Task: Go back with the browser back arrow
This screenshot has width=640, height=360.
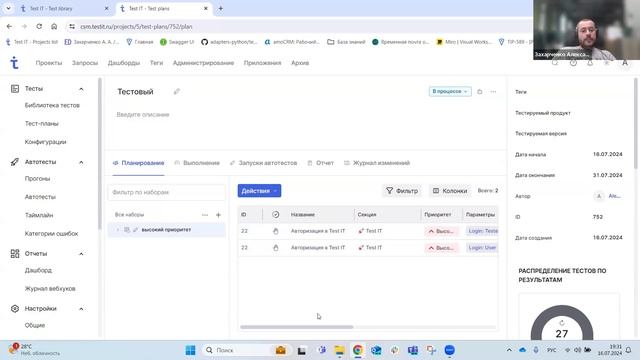Action: click(9, 26)
